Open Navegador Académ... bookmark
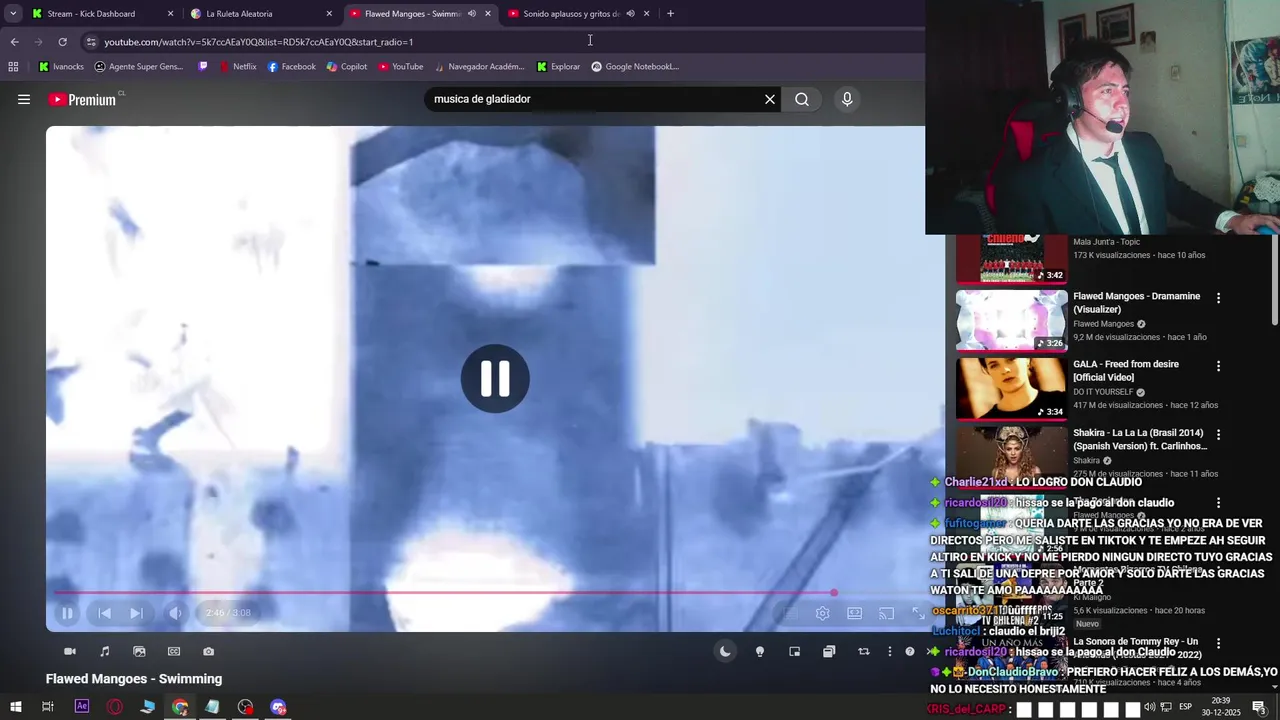The image size is (1280, 720). (479, 67)
